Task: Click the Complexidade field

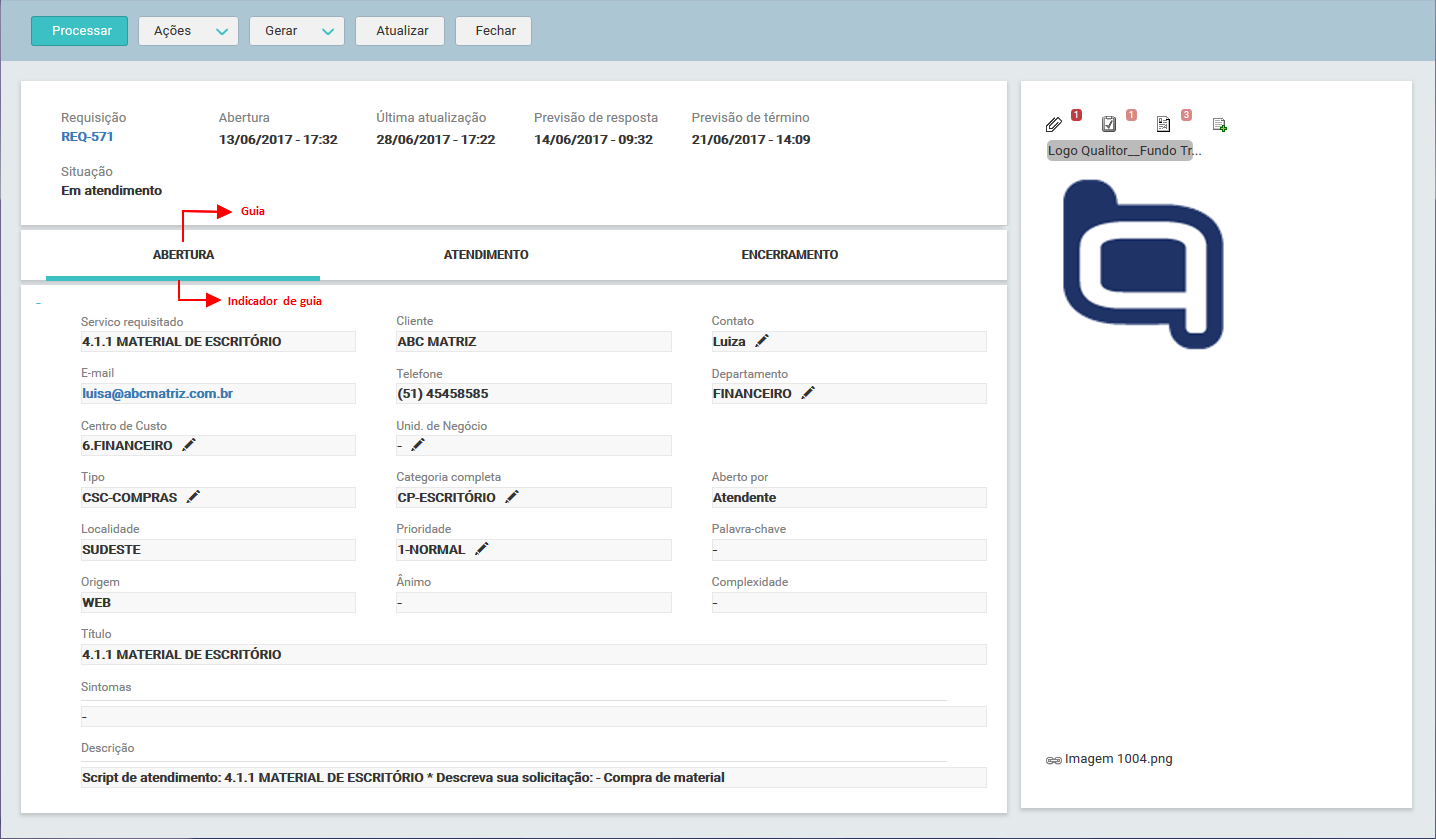Action: [849, 602]
